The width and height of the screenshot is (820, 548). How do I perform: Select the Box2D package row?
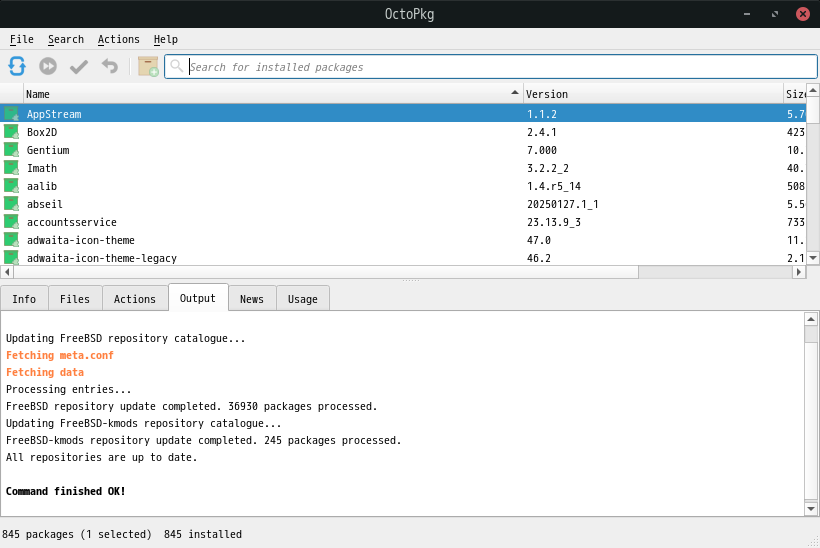pyautogui.click(x=403, y=132)
